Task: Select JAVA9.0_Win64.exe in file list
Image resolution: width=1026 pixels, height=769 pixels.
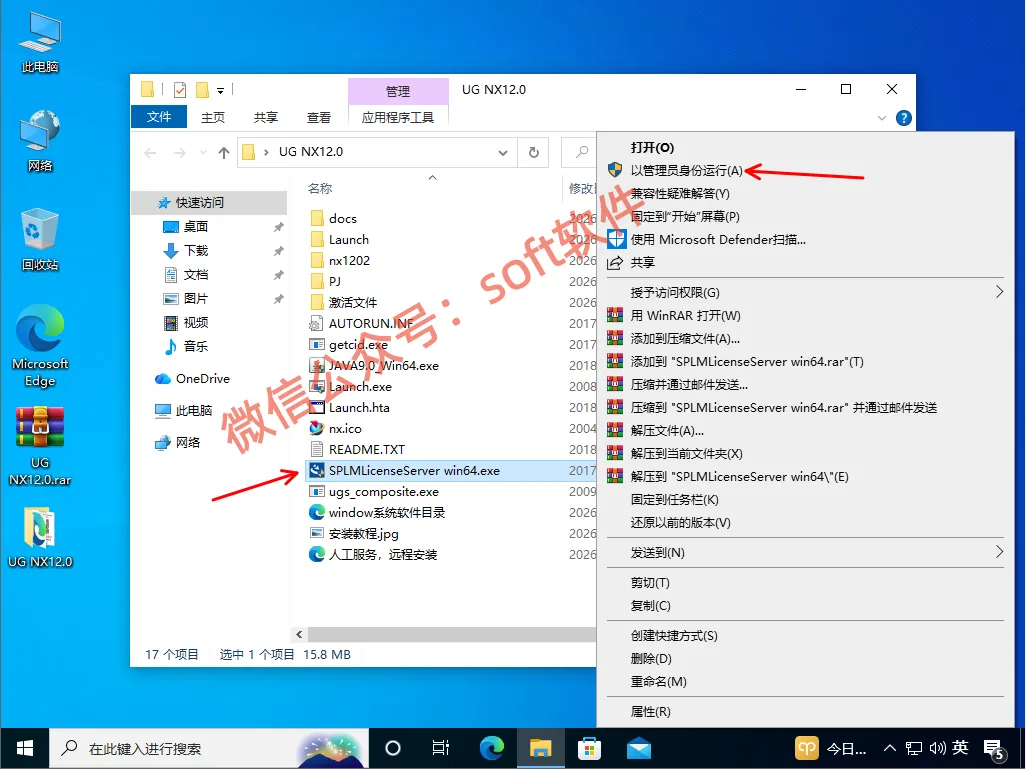Action: coord(383,366)
